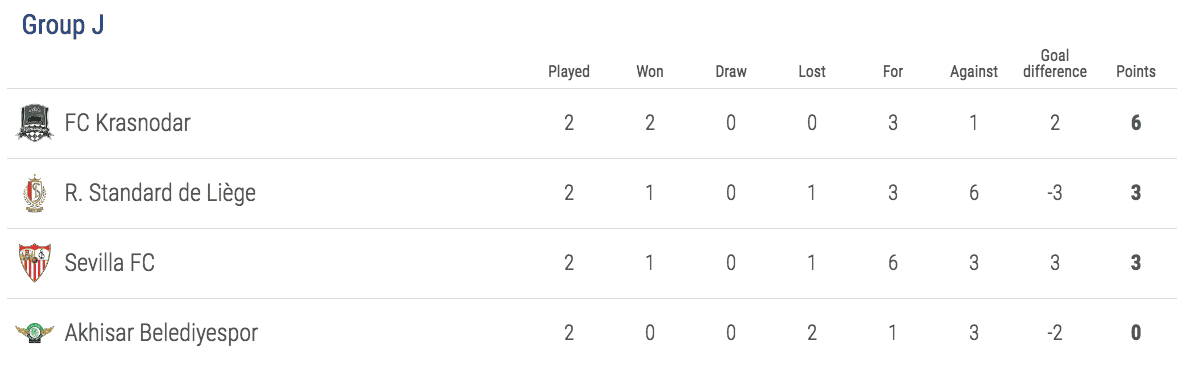Click the Won column header

tap(650, 72)
